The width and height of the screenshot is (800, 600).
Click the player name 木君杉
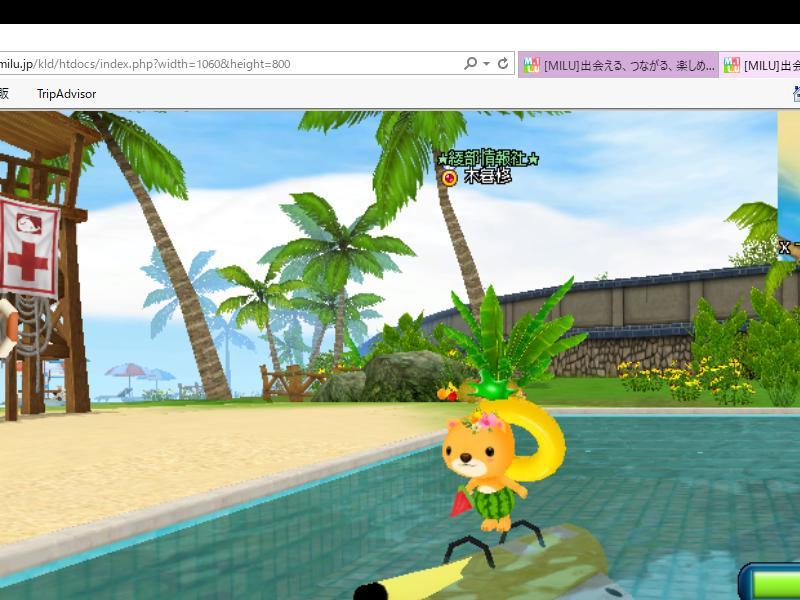[x=488, y=178]
